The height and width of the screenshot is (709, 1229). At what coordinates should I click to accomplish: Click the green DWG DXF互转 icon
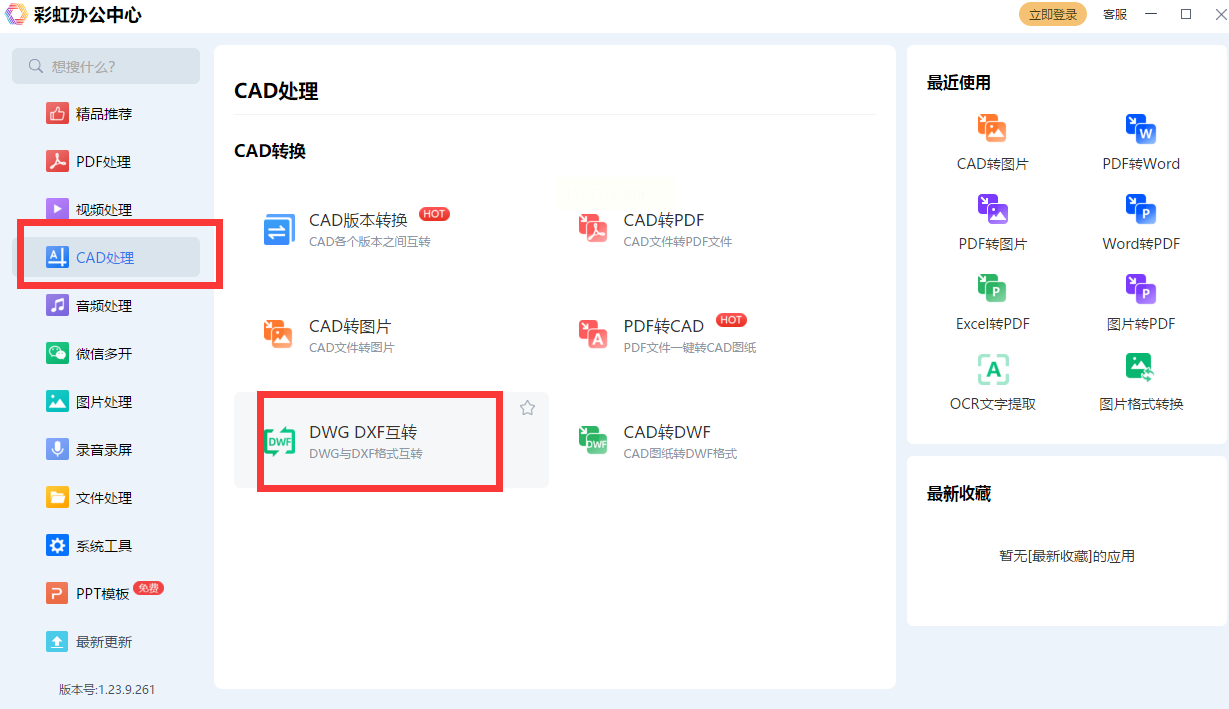coord(279,441)
